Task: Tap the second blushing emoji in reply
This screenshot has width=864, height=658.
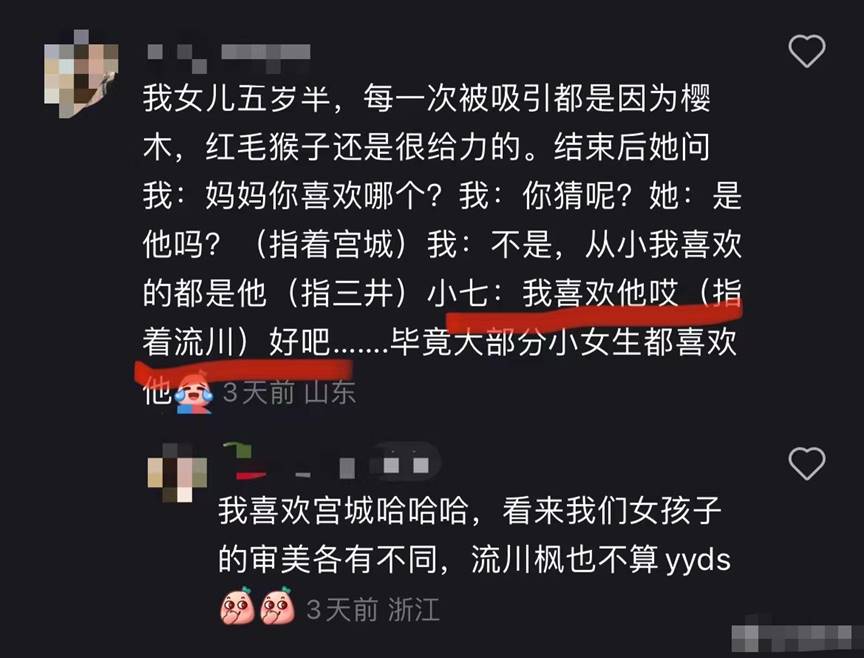Action: [277, 606]
